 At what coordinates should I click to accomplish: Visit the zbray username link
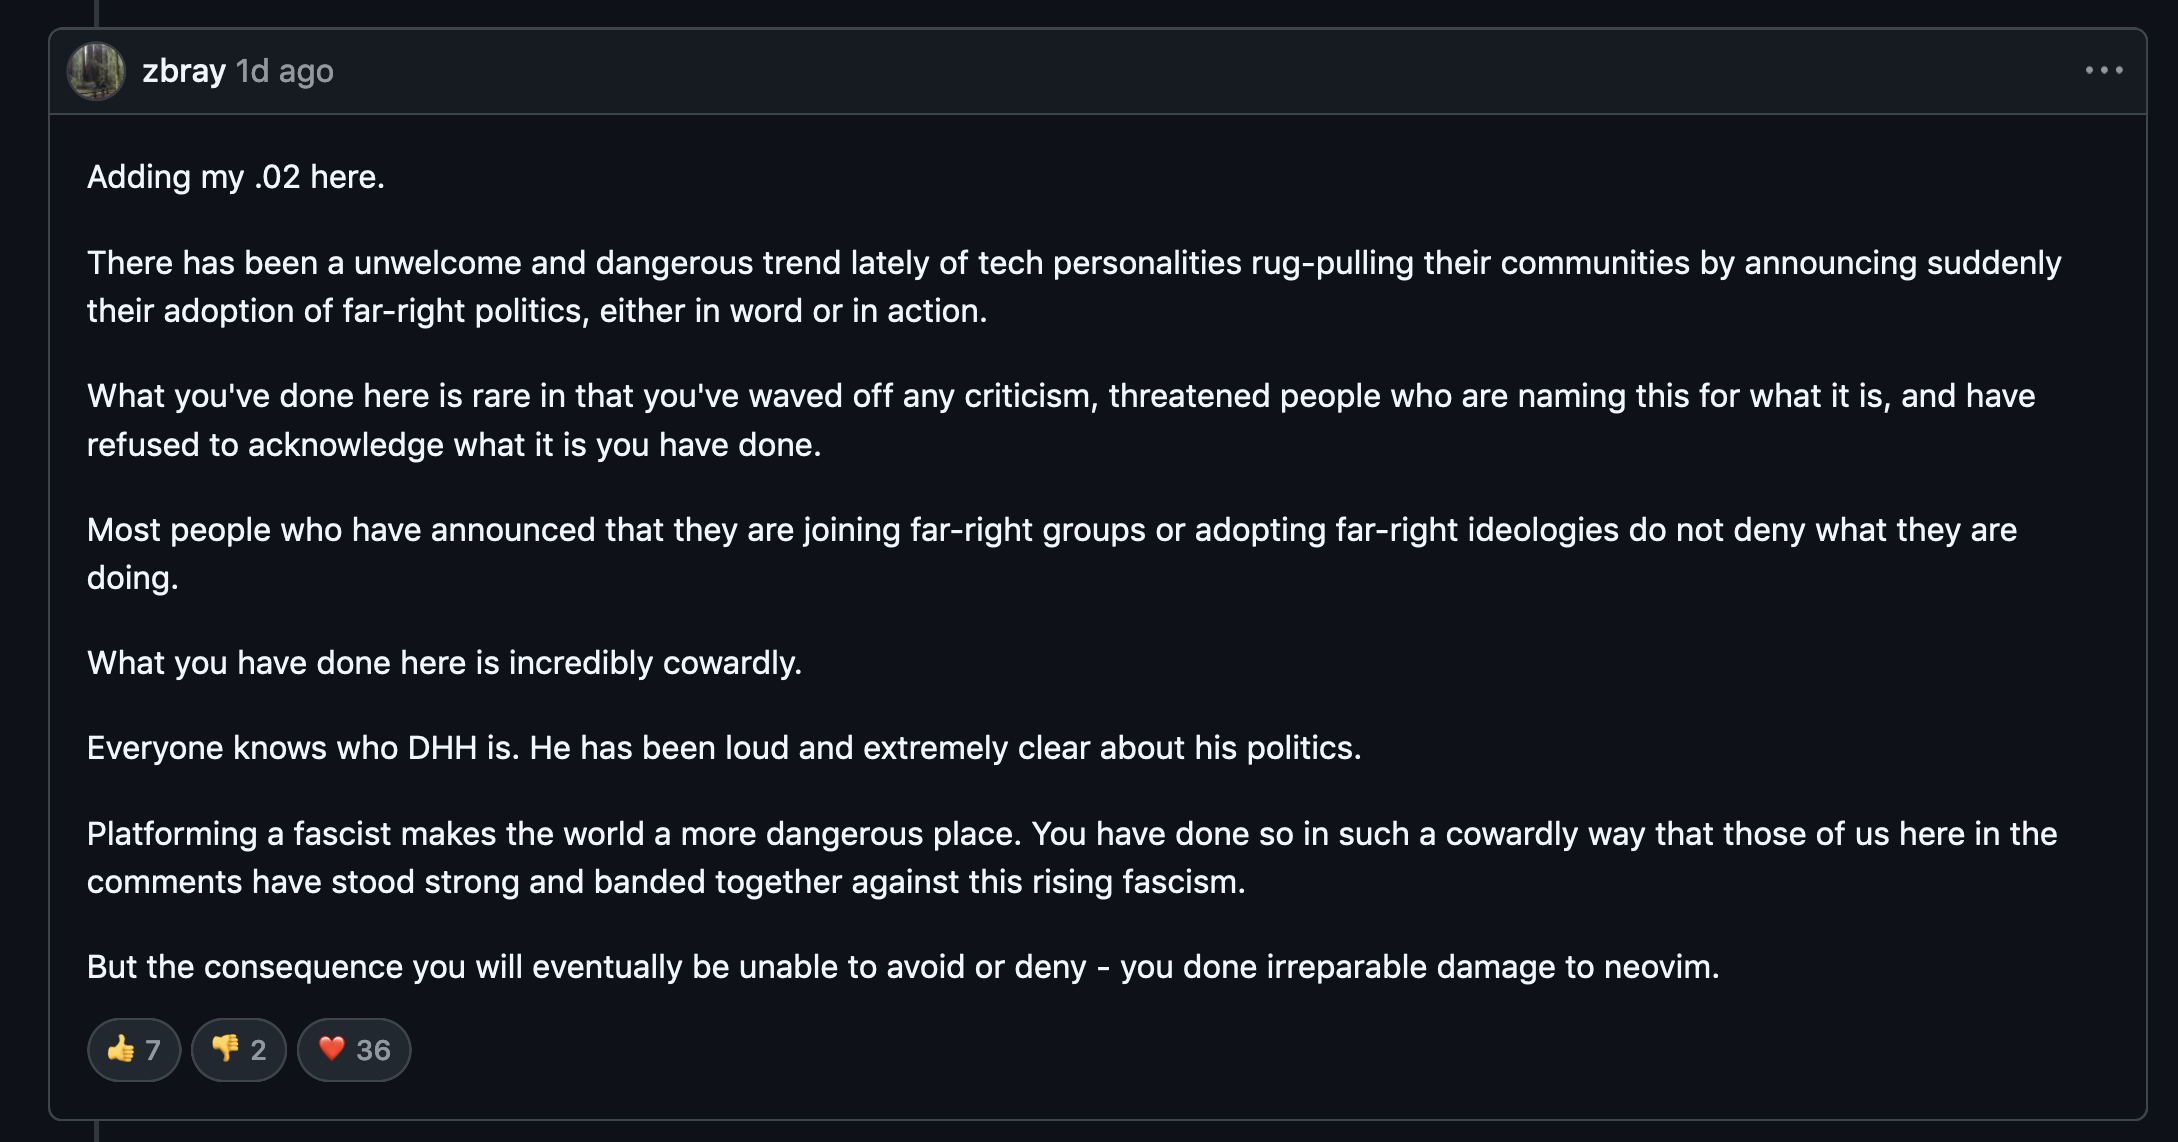184,71
